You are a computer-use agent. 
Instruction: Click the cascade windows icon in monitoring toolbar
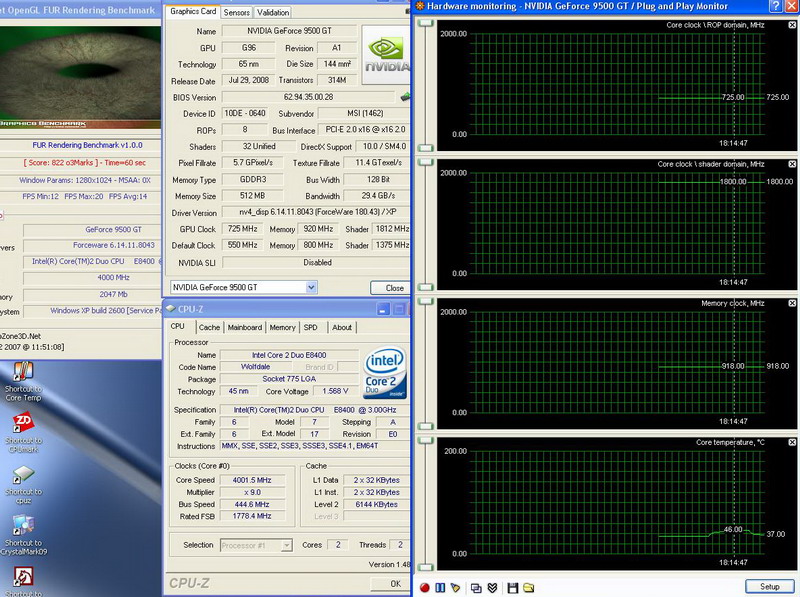(x=476, y=588)
